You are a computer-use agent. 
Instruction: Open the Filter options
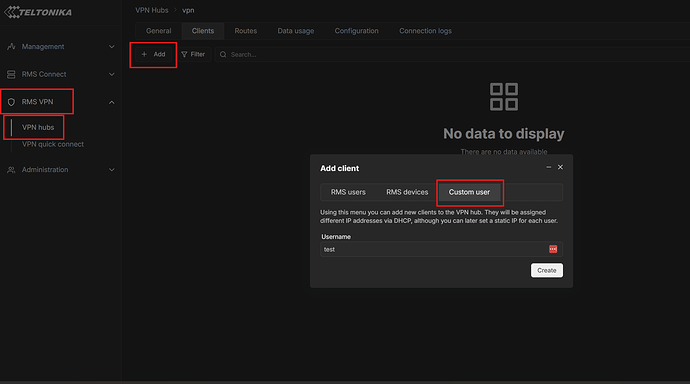193,55
